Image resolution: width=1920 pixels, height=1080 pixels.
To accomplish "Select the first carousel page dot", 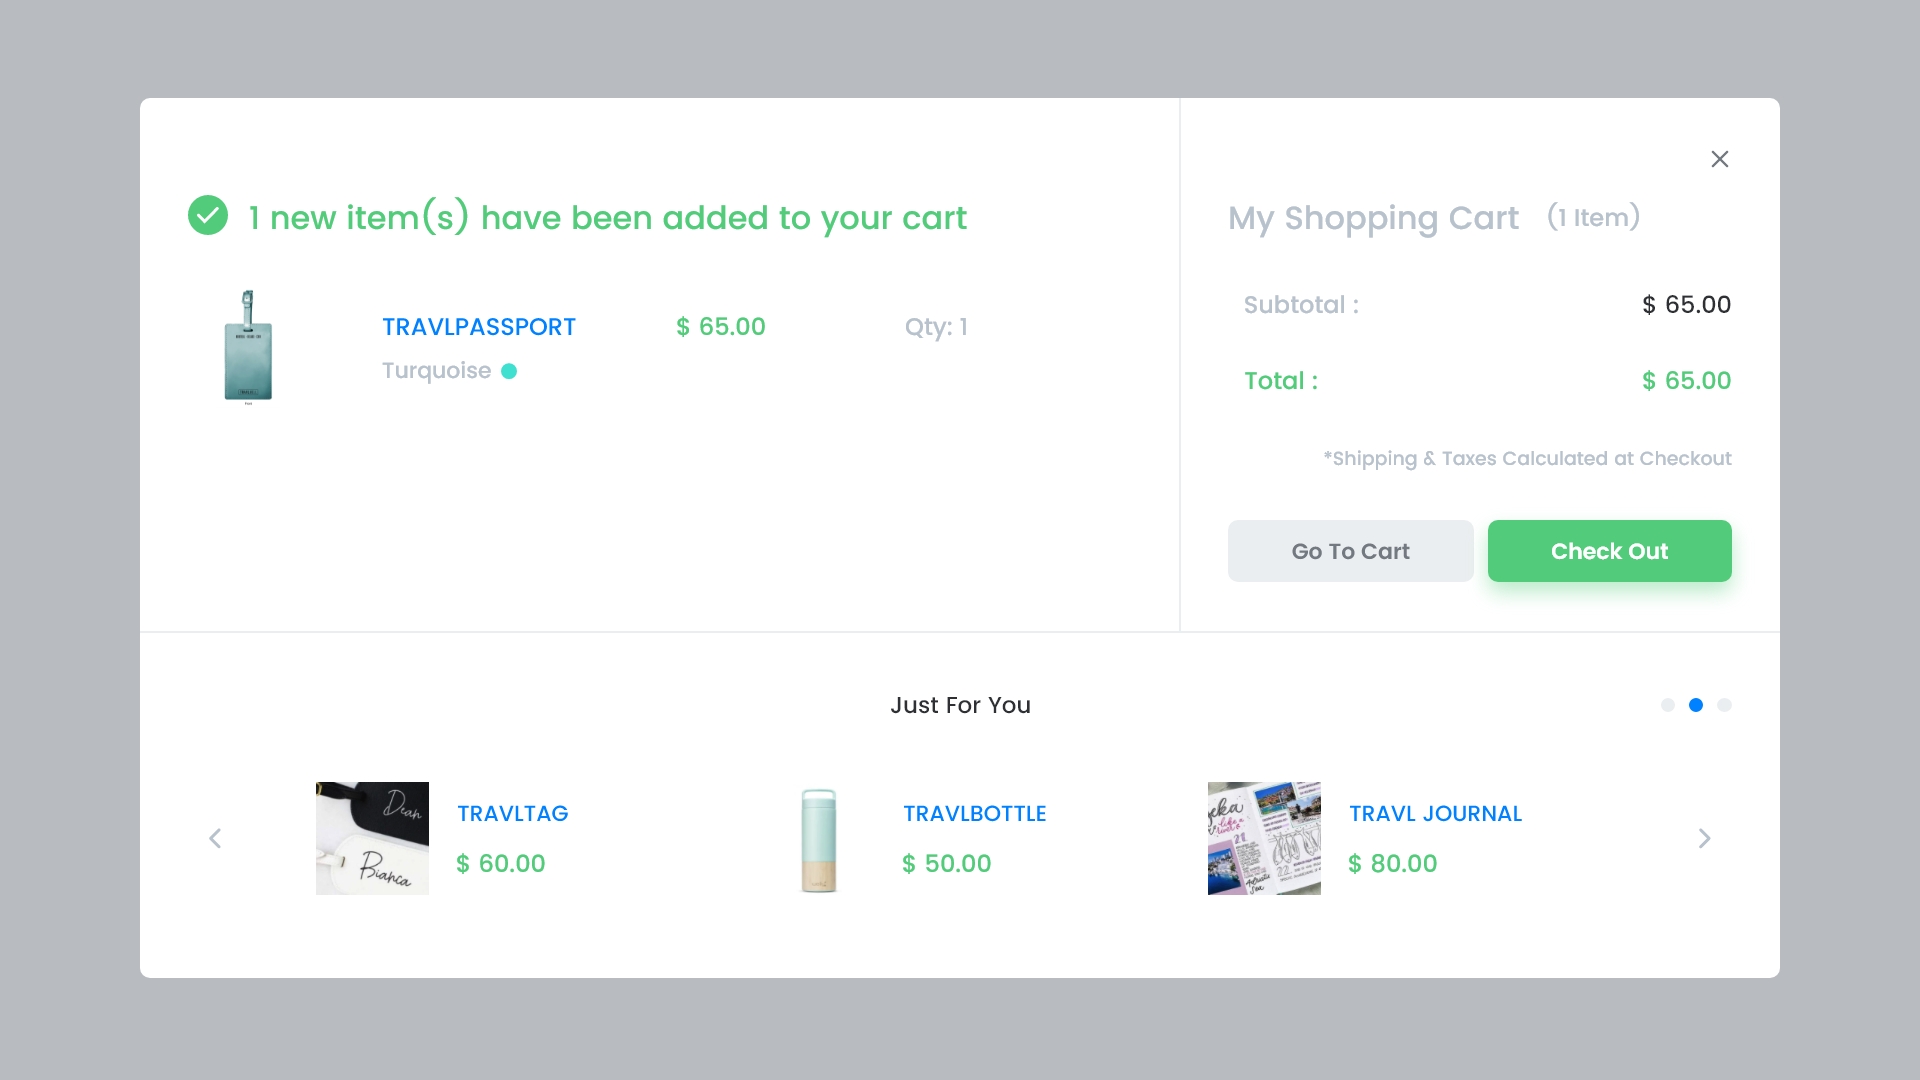I will click(x=1667, y=705).
